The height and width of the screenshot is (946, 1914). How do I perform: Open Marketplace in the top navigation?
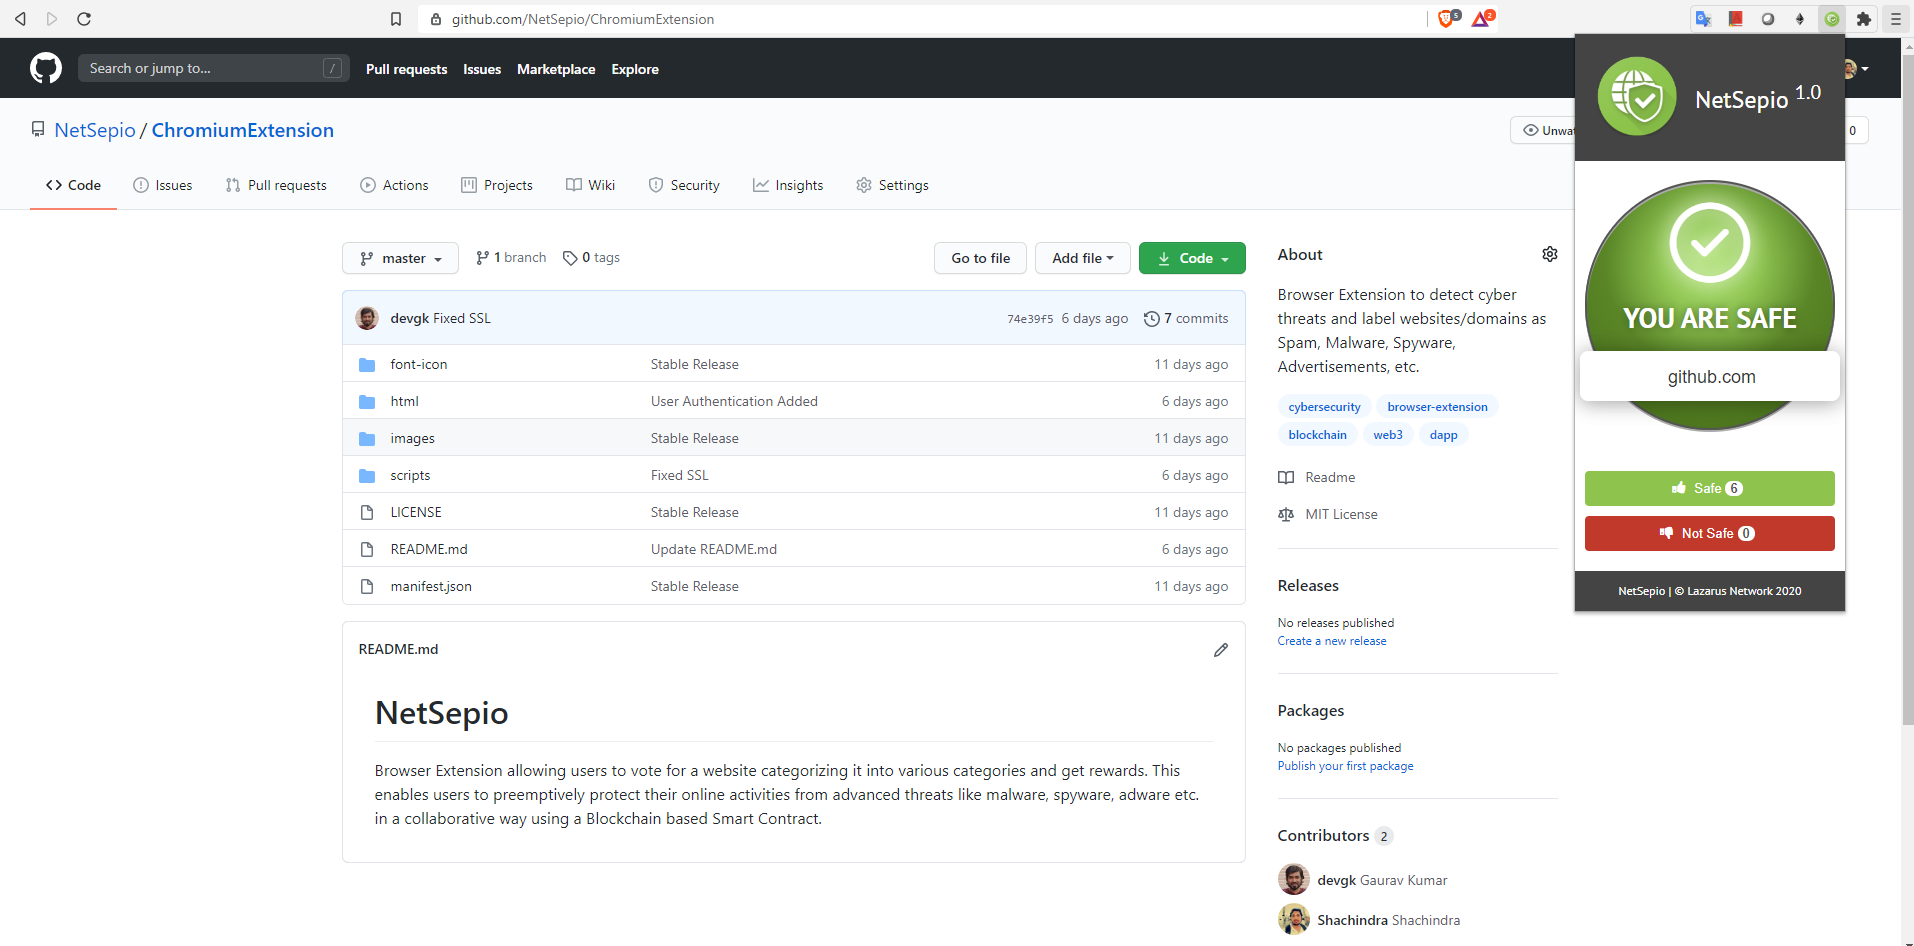tap(556, 69)
